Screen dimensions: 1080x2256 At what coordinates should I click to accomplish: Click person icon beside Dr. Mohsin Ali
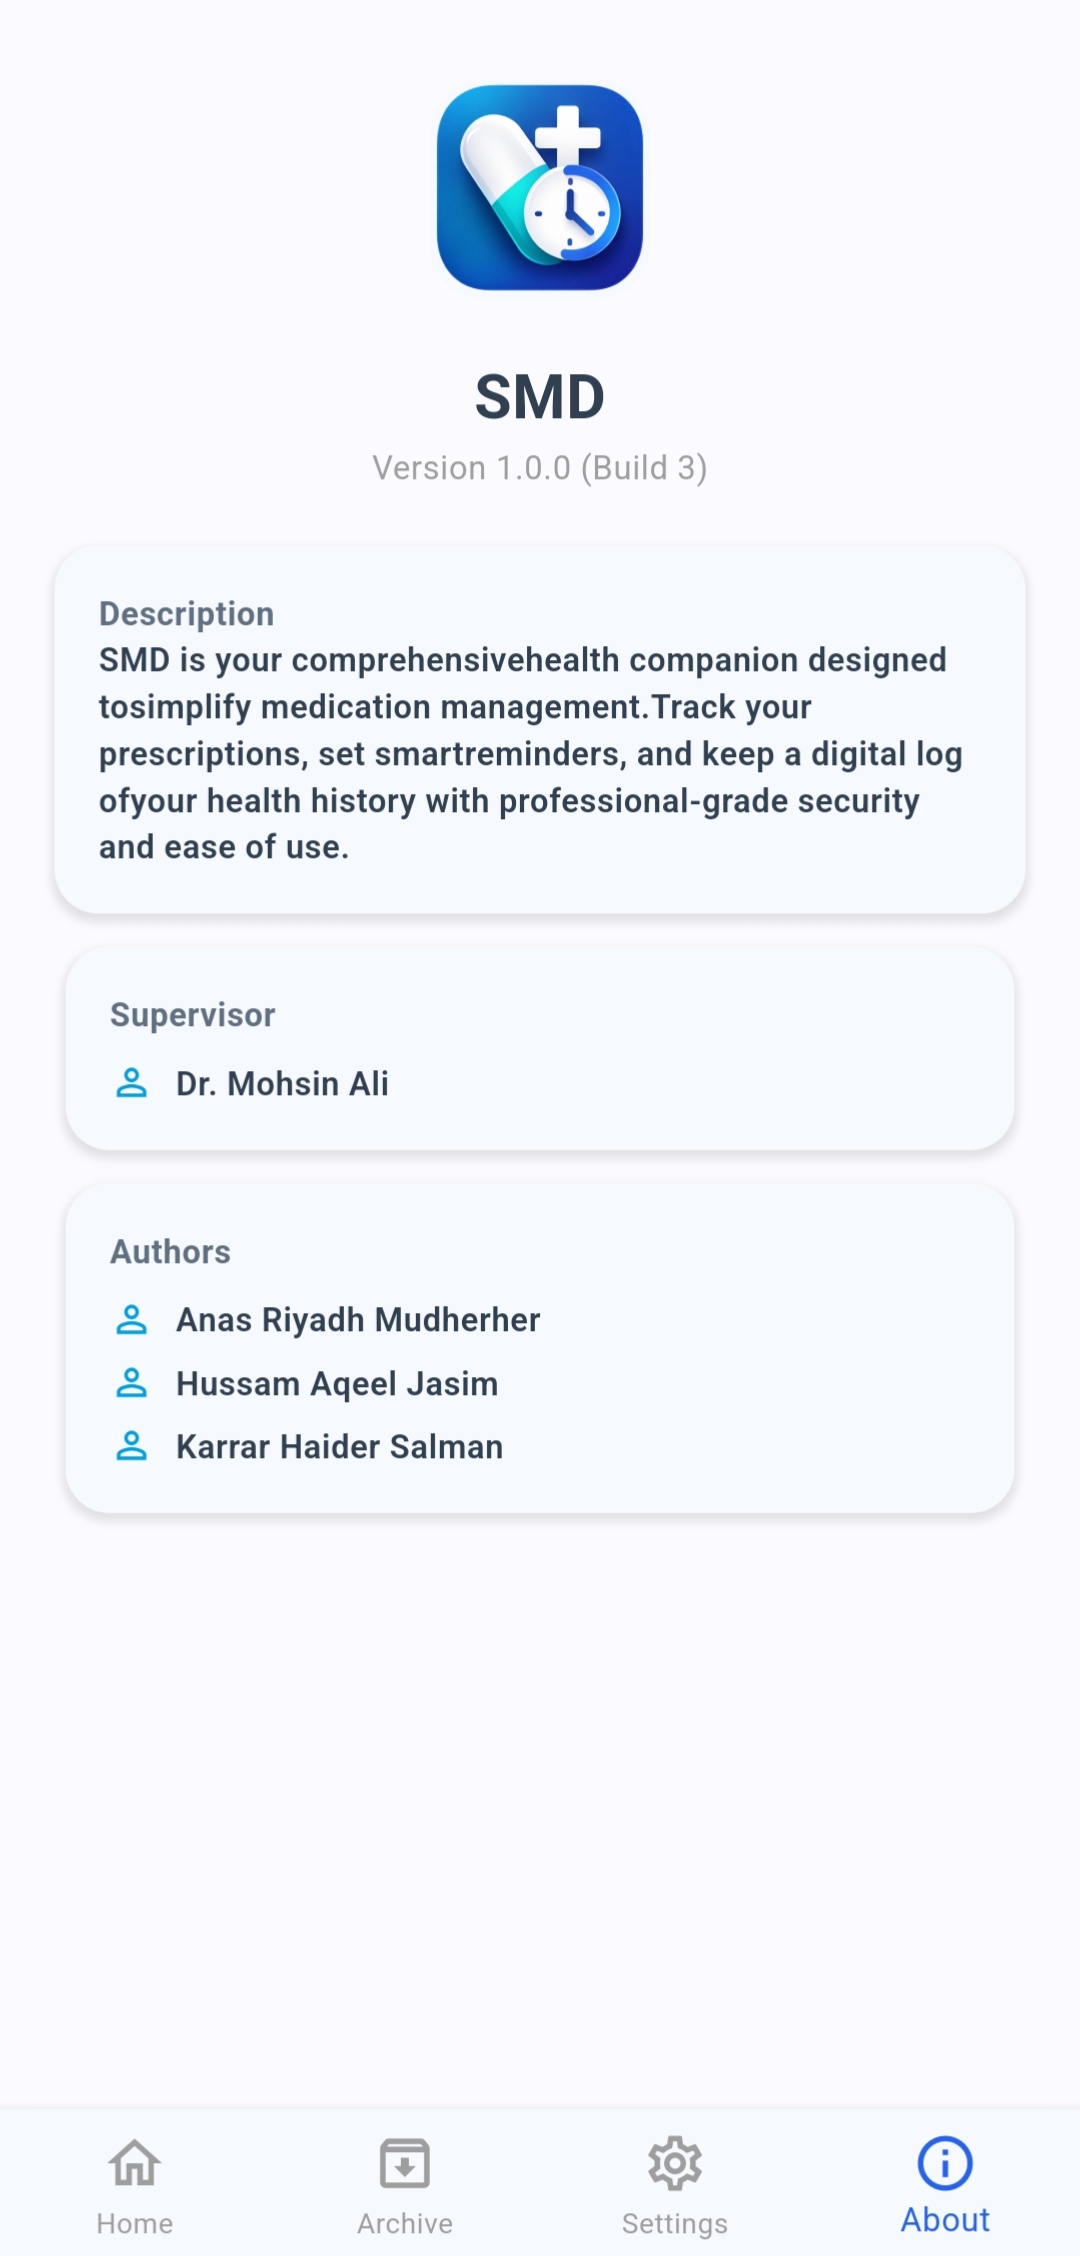132,1083
